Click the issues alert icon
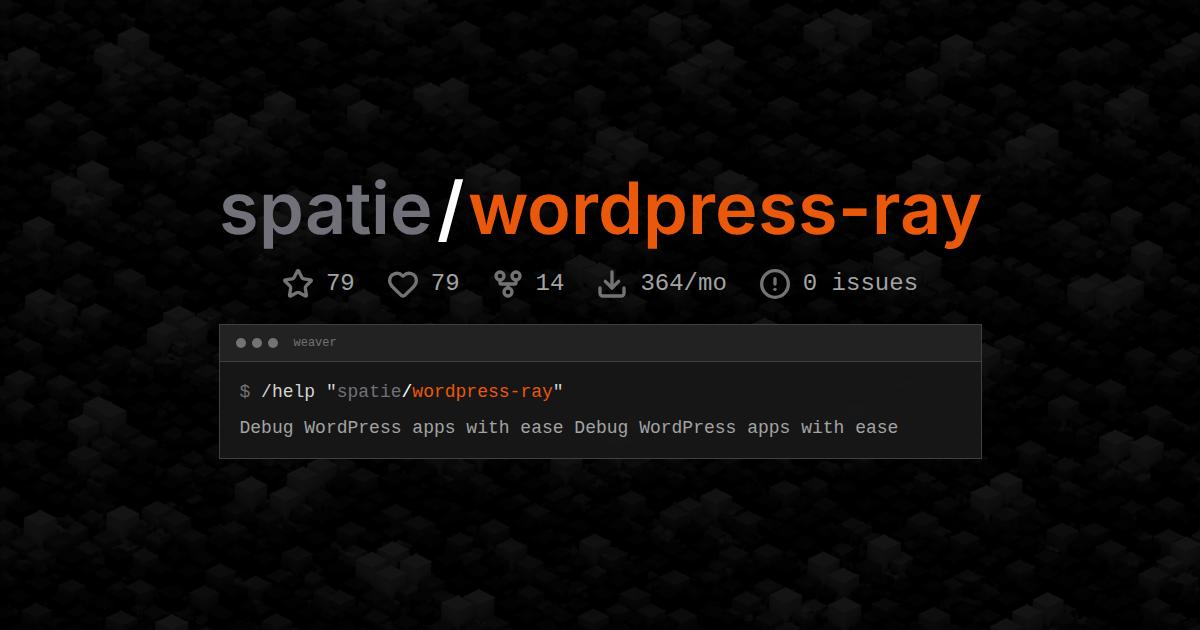This screenshot has height=630, width=1200. point(775,283)
